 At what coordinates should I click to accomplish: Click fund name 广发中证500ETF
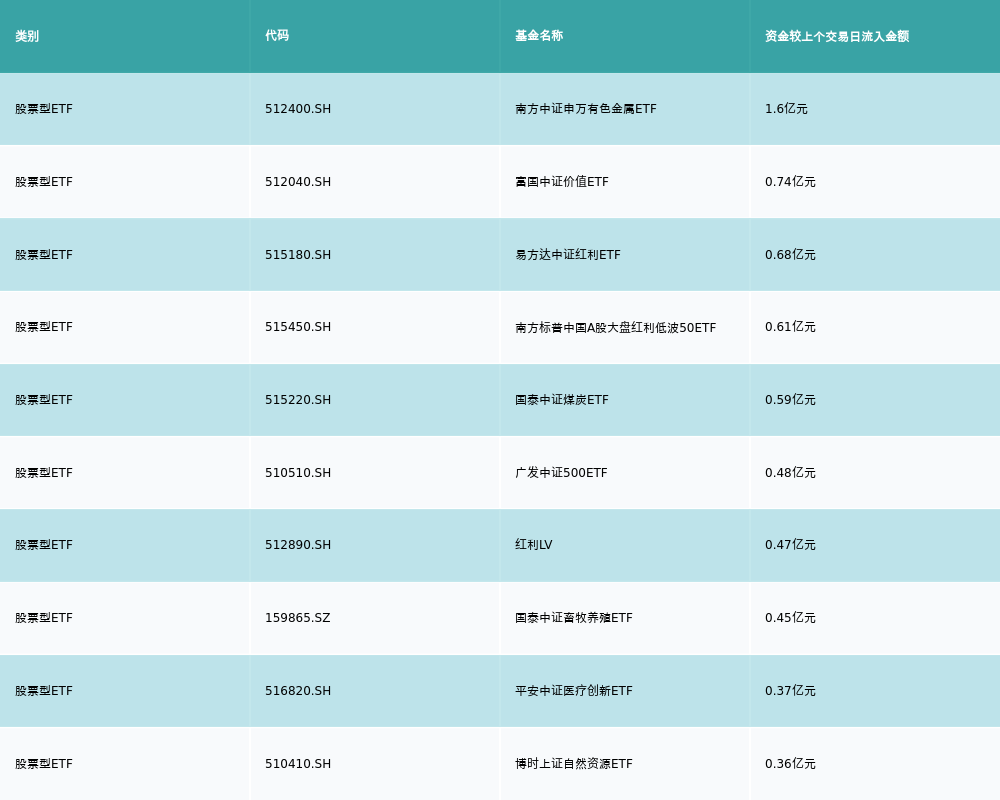click(561, 473)
